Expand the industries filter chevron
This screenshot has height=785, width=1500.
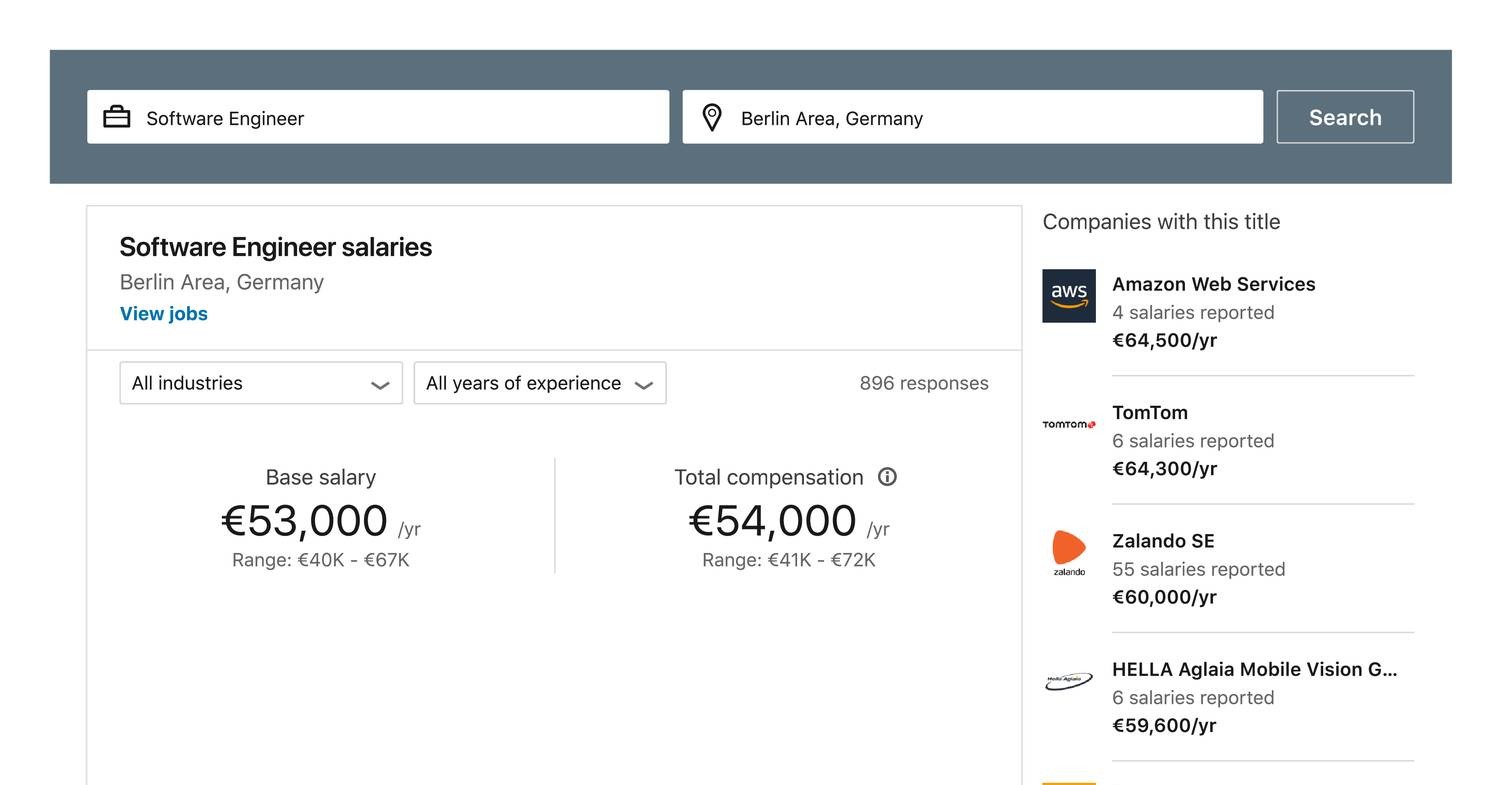coord(380,383)
